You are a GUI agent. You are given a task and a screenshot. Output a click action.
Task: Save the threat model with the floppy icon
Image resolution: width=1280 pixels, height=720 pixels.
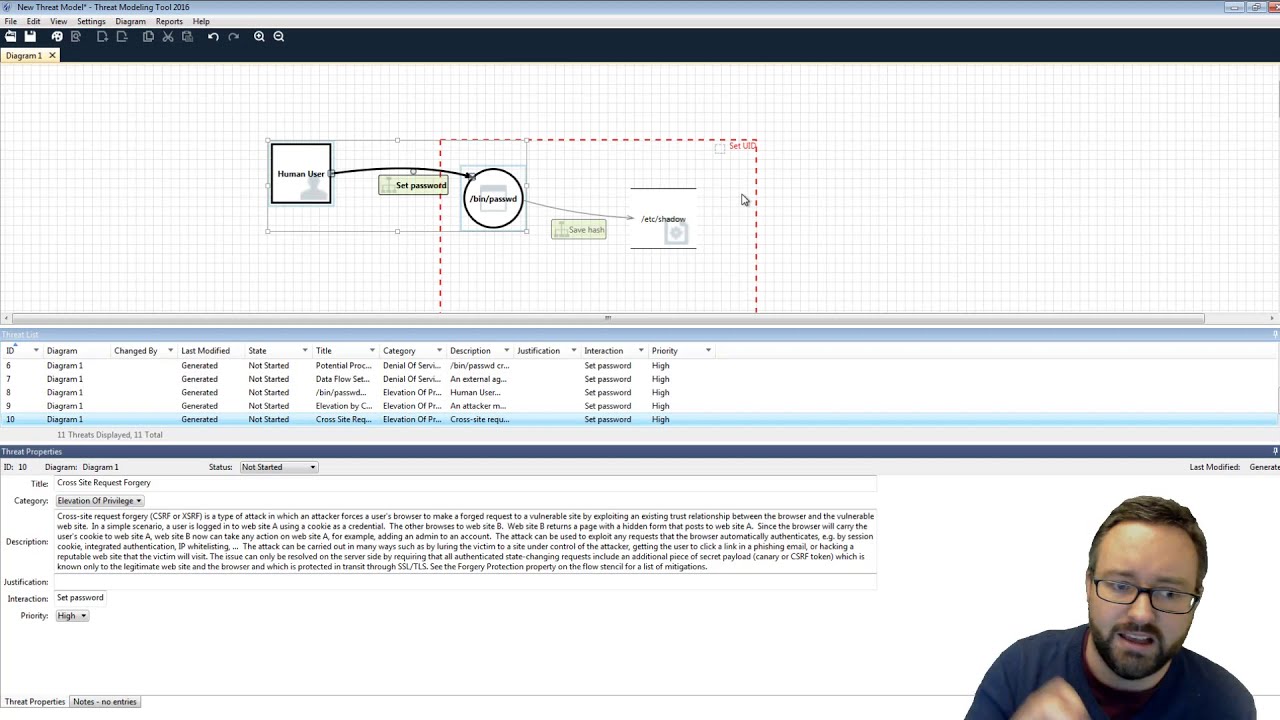(x=30, y=36)
